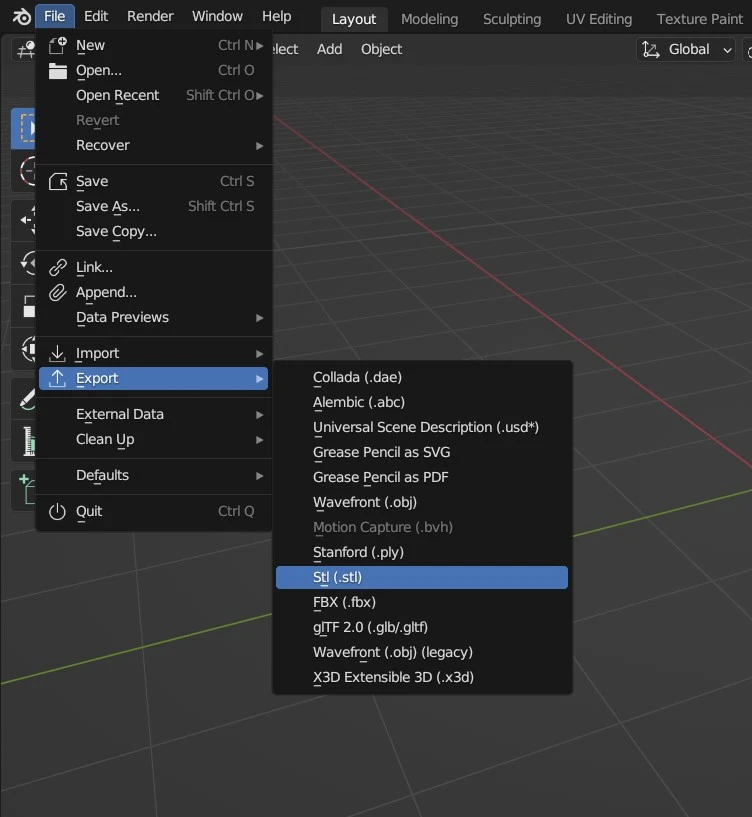752x817 pixels.
Task: Export as Universal Scene Description (.usd*)
Action: 422,427
